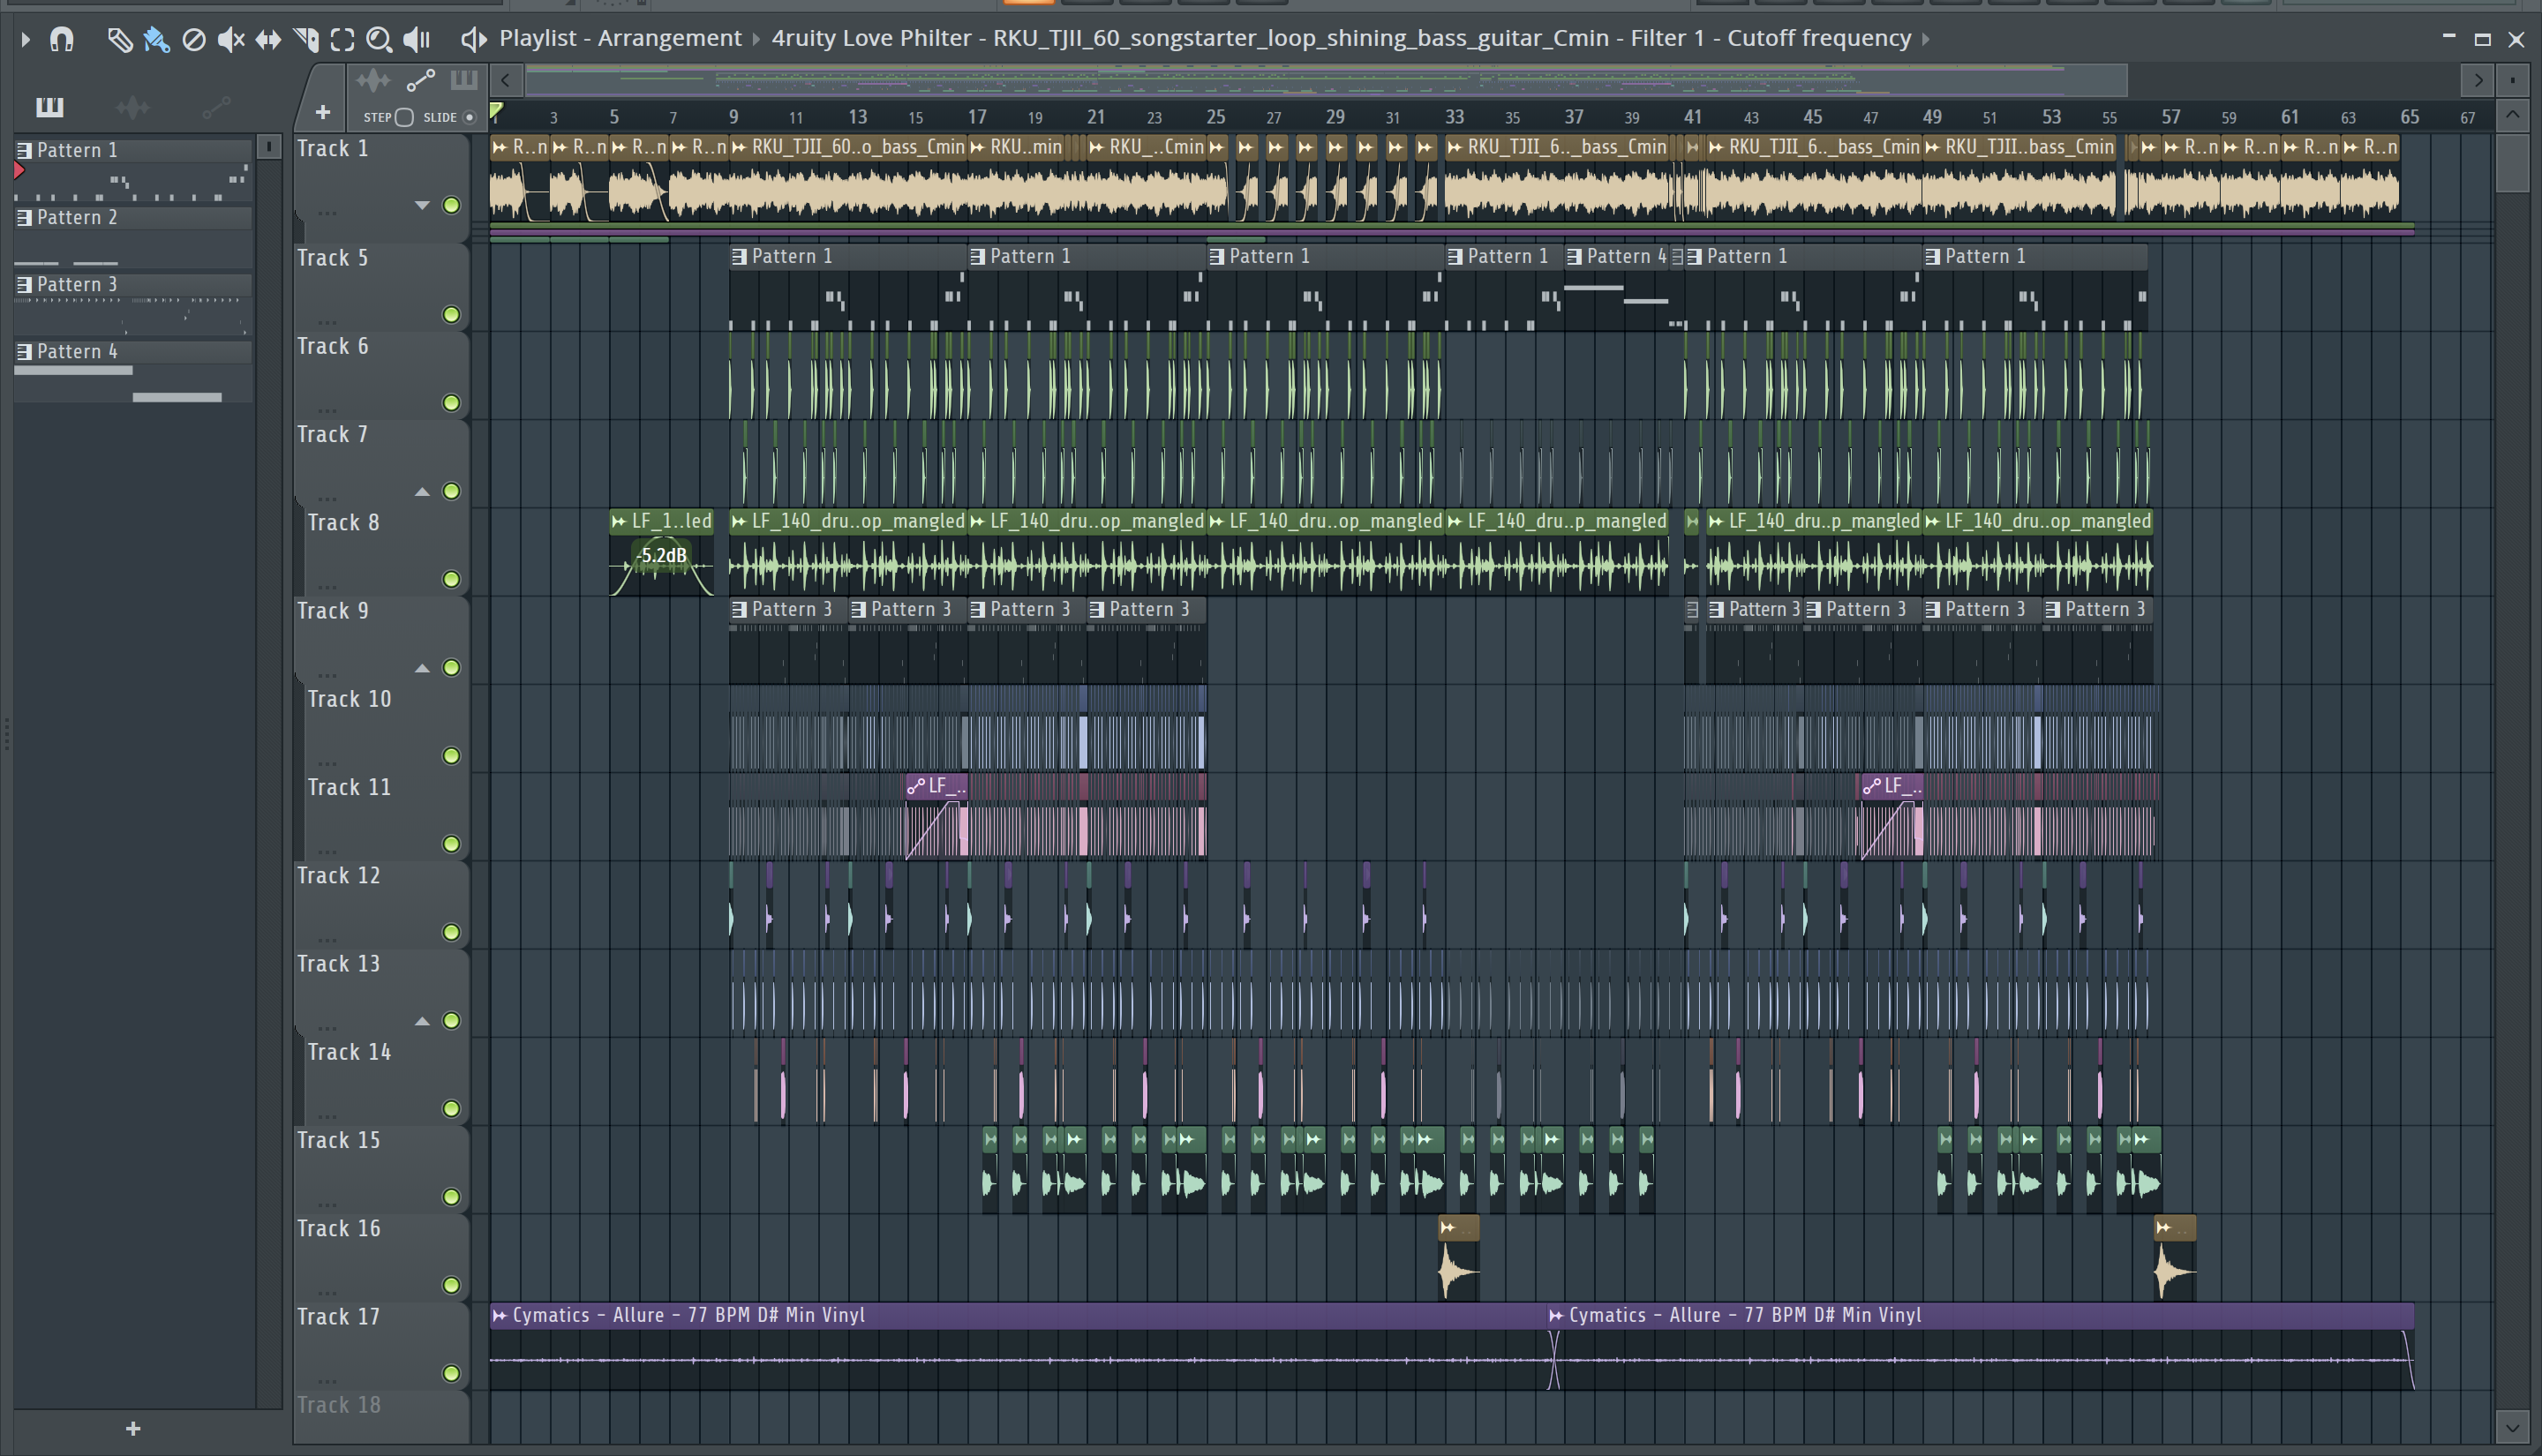This screenshot has width=2542, height=1456.
Task: Select Pattern 2 in the picker list
Action: click(132, 217)
